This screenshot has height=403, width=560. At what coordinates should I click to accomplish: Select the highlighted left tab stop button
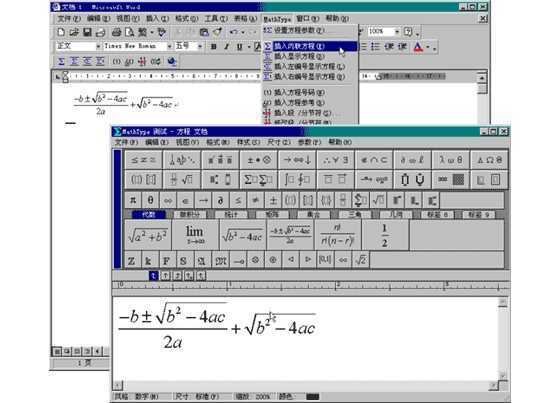coord(153,276)
